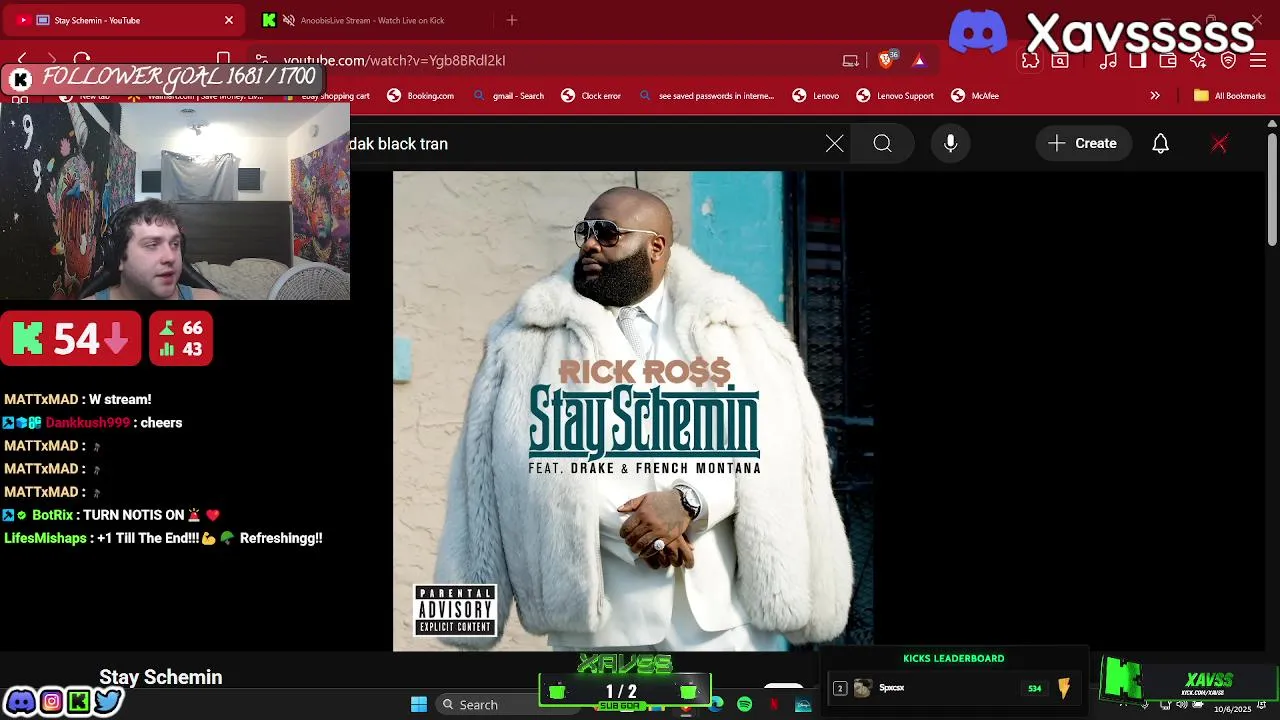Click Spxcsx entry in Kicks Leaderboard
Screen dimensions: 1280x720
click(x=955, y=688)
